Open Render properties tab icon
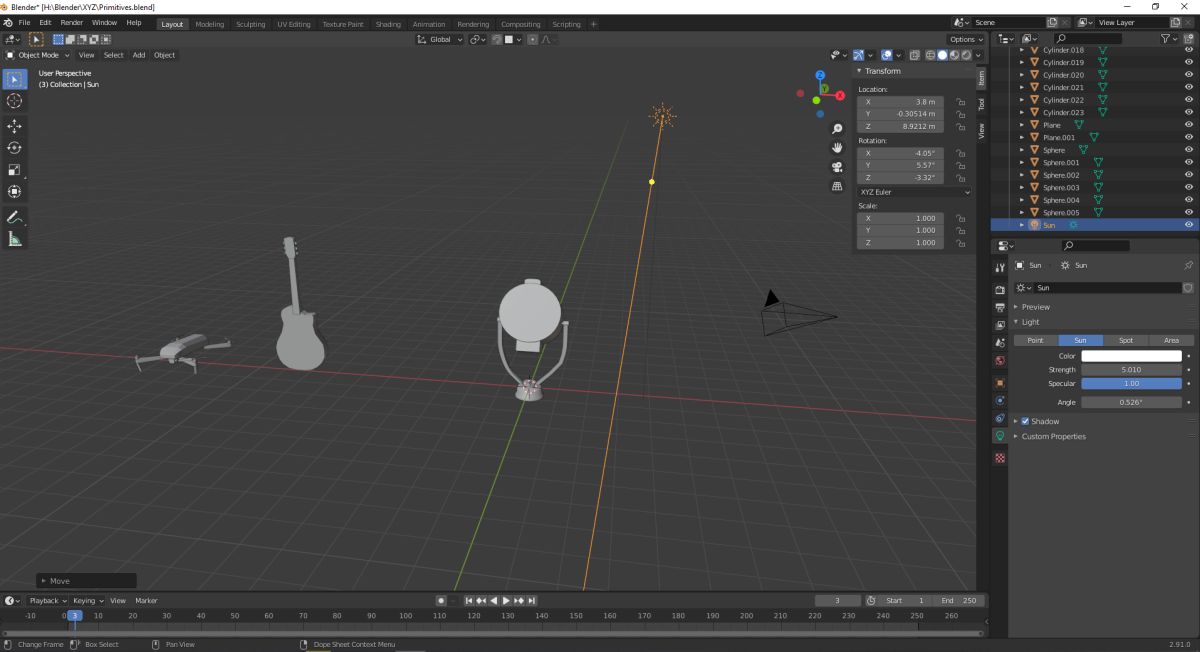The width and height of the screenshot is (1200, 652). pos(1000,289)
